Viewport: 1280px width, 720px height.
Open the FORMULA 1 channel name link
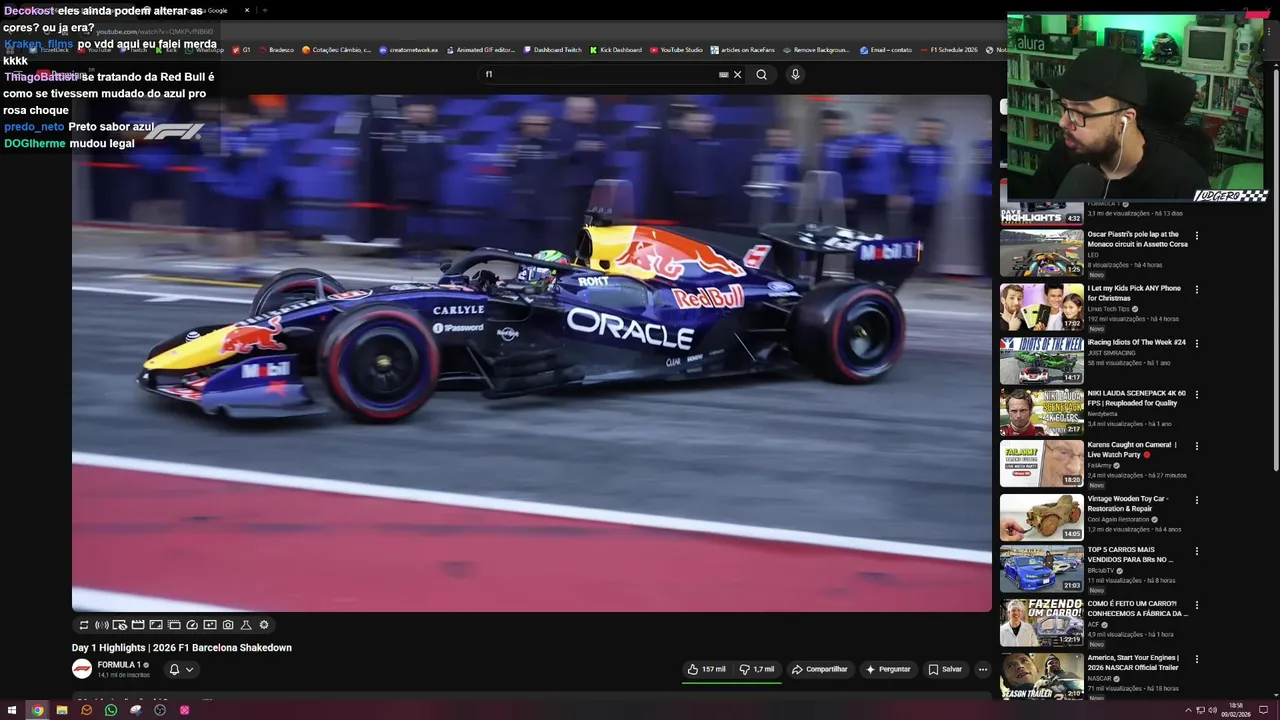[x=119, y=665]
